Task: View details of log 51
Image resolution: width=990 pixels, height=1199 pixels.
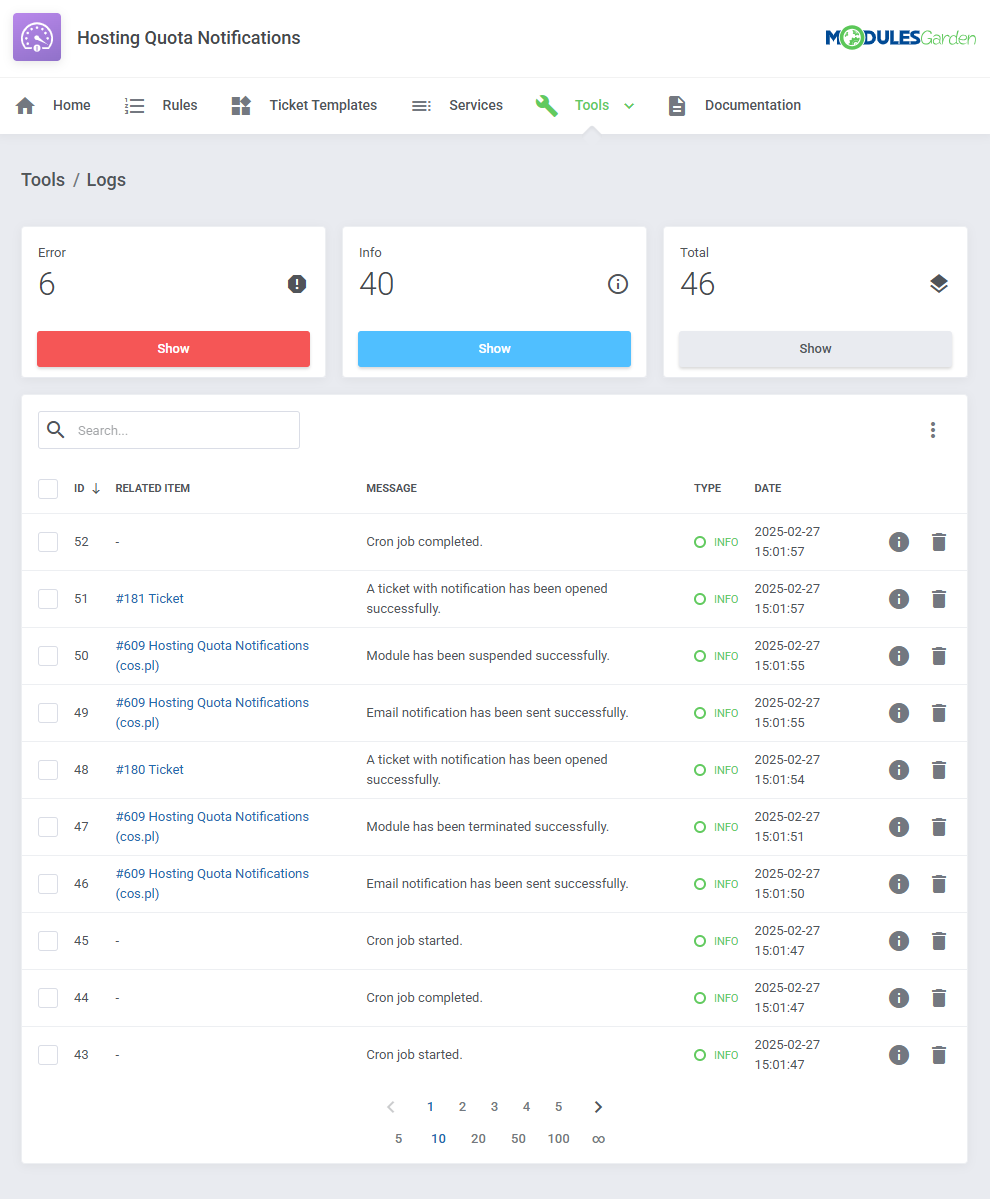Action: pyautogui.click(x=899, y=599)
